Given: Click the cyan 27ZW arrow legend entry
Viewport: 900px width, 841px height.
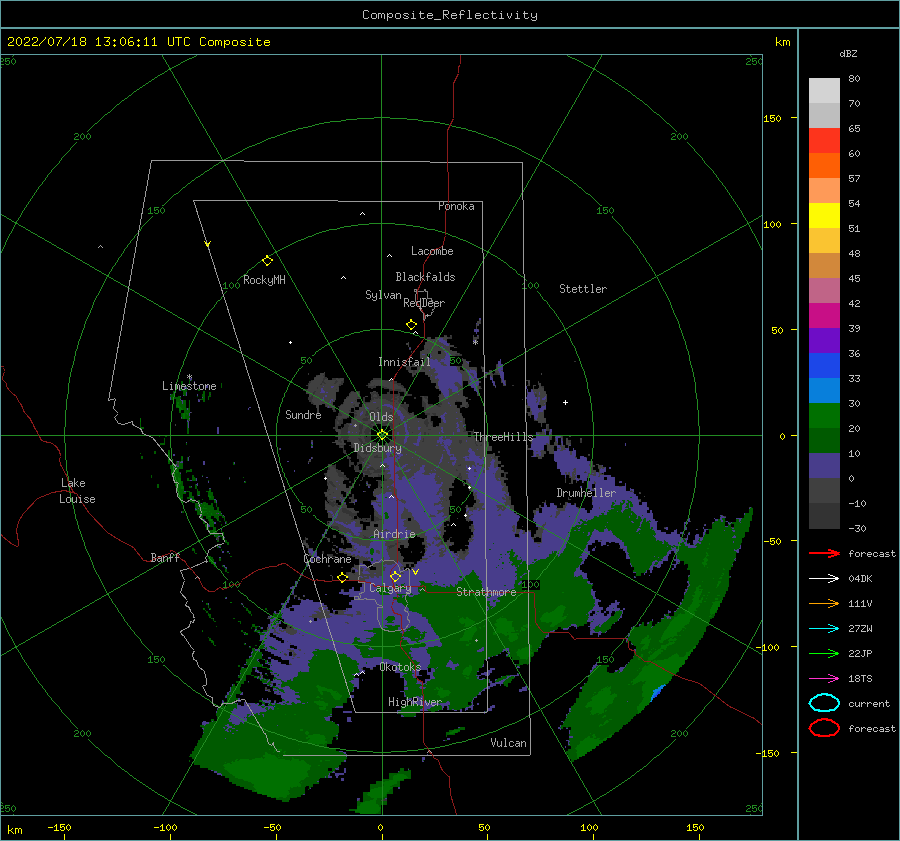Looking at the screenshot, I should click(824, 628).
